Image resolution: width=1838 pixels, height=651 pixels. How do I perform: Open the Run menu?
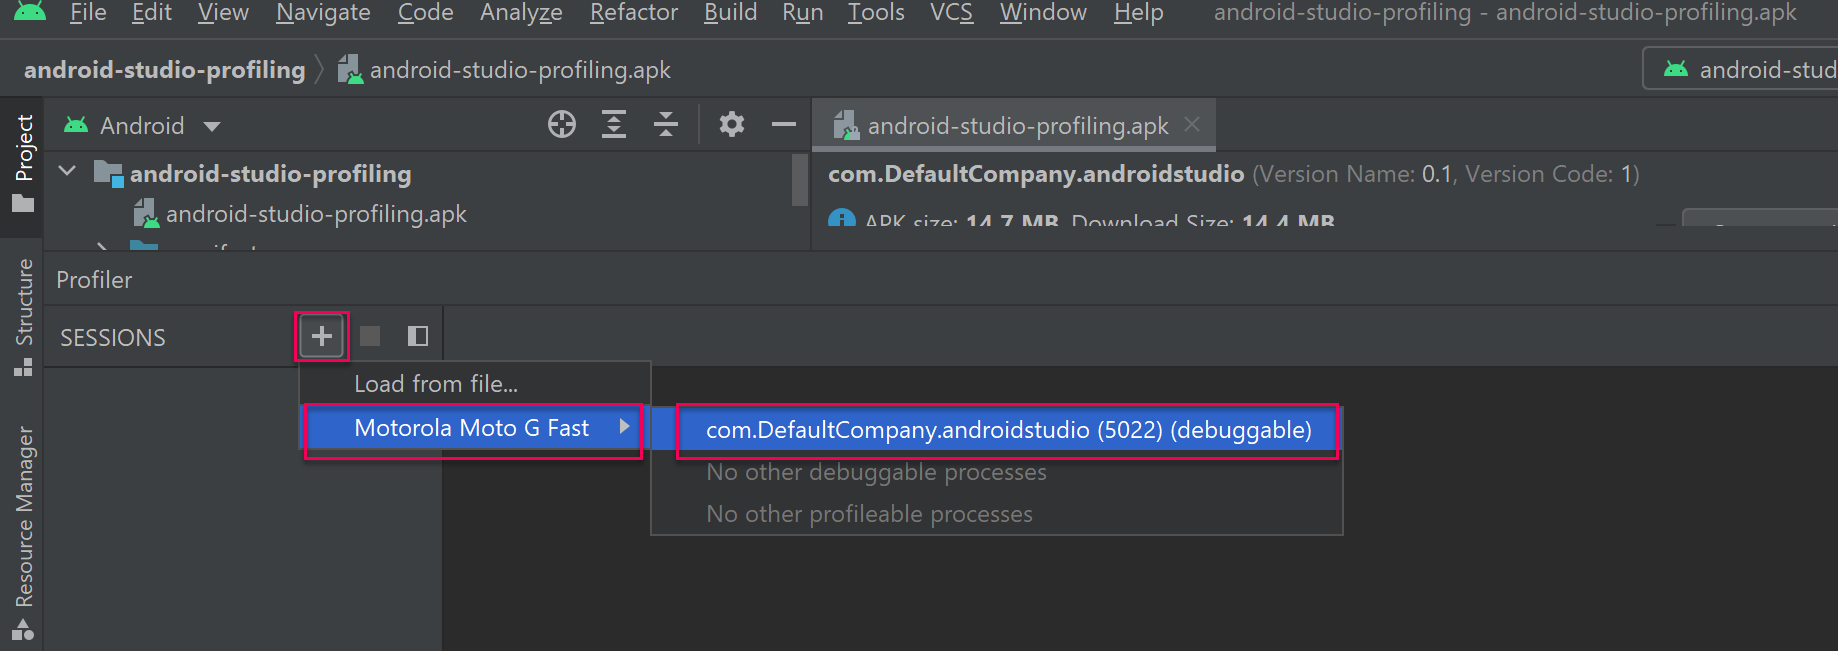(802, 13)
